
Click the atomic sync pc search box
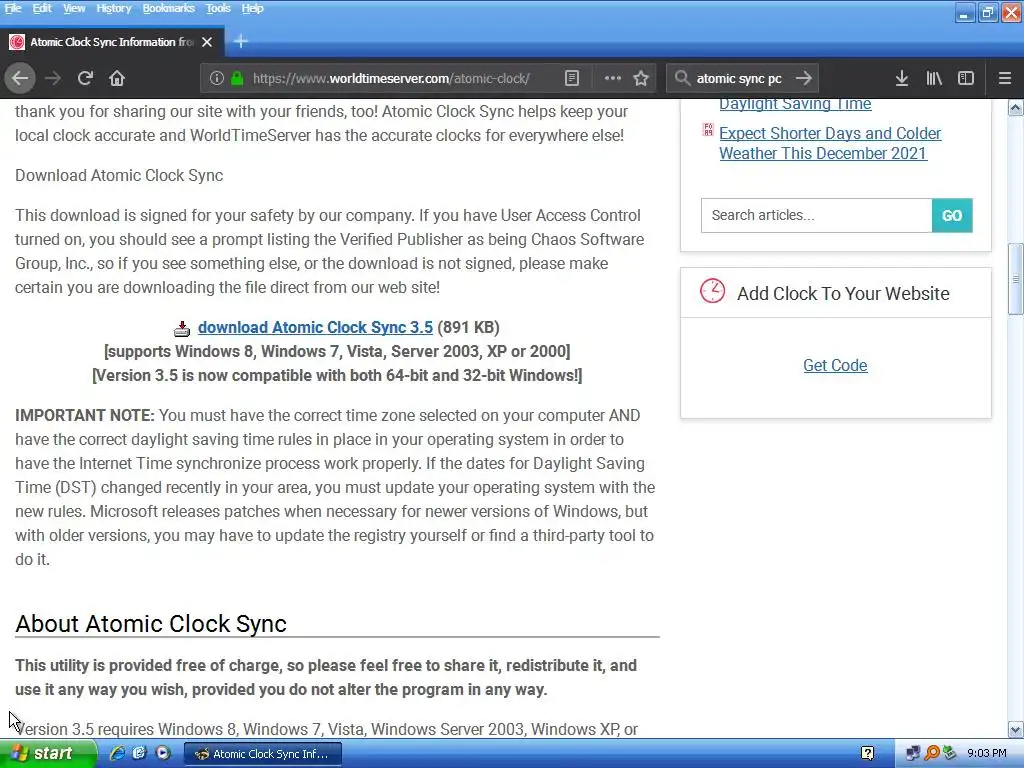click(739, 78)
